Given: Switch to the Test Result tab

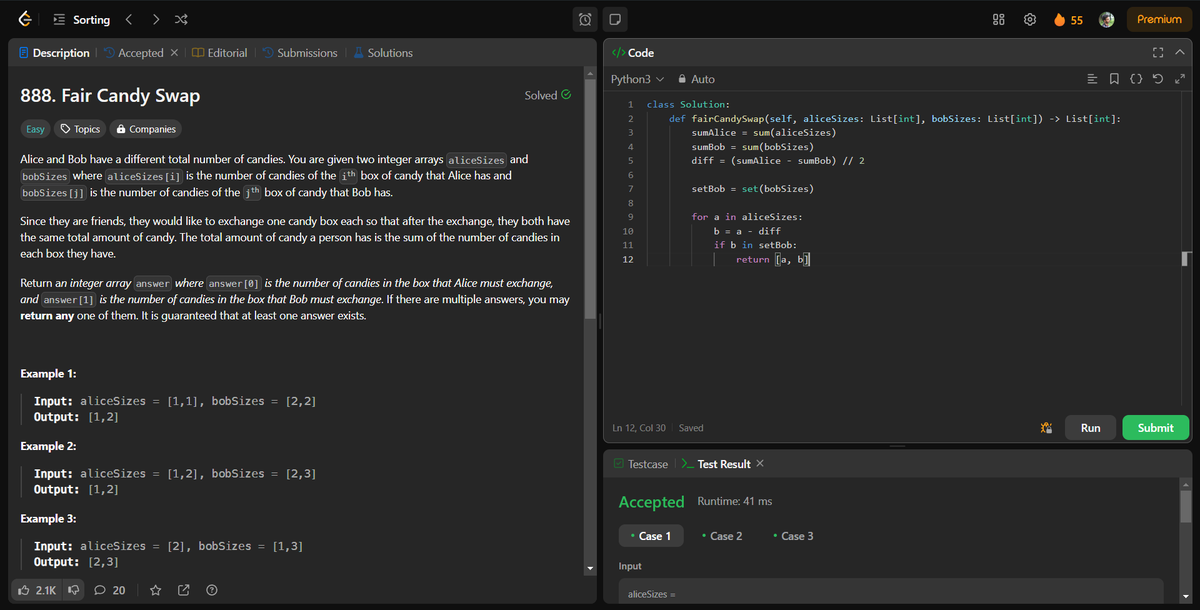Looking at the screenshot, I should point(716,464).
